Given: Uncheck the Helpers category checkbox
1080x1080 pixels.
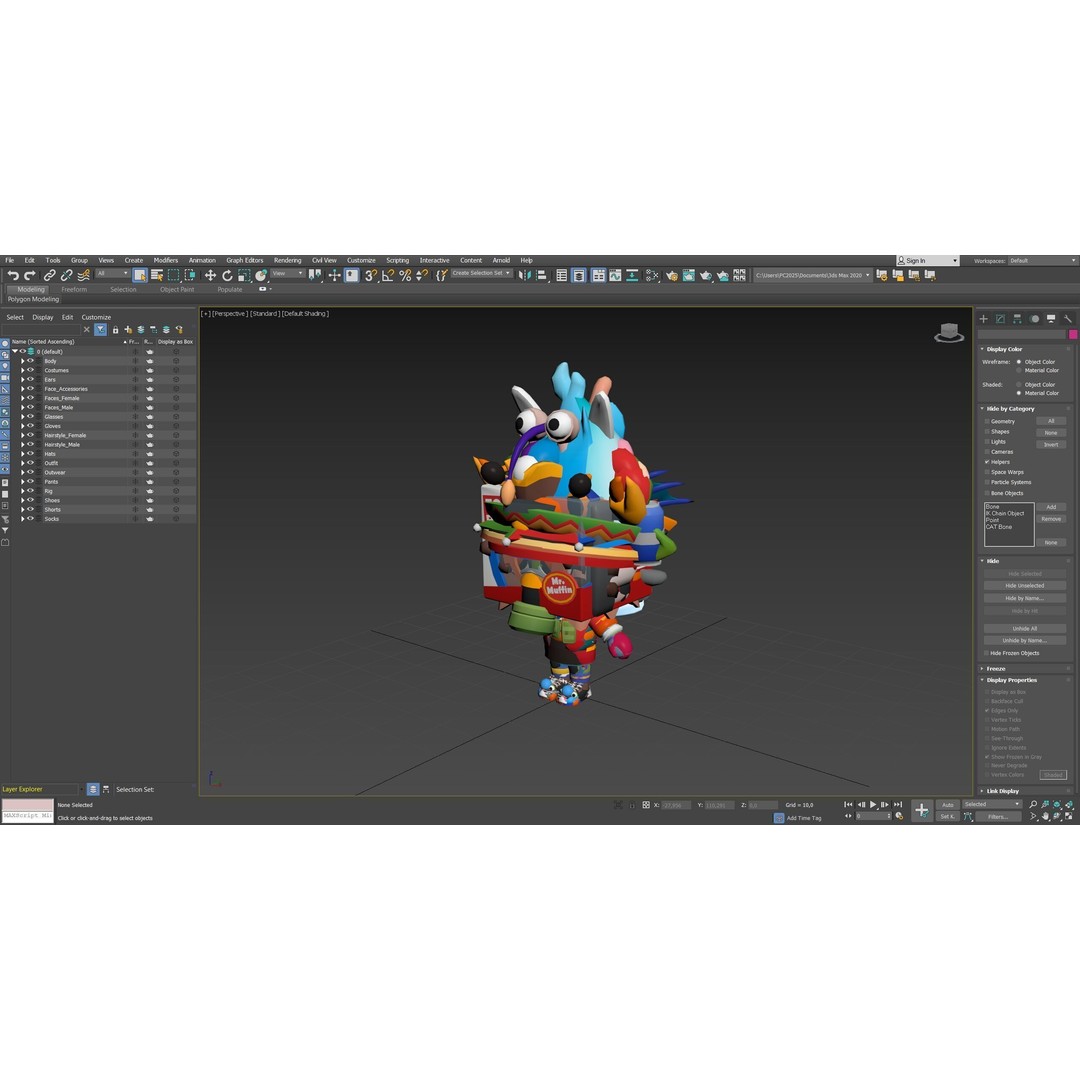Looking at the screenshot, I should 987,462.
